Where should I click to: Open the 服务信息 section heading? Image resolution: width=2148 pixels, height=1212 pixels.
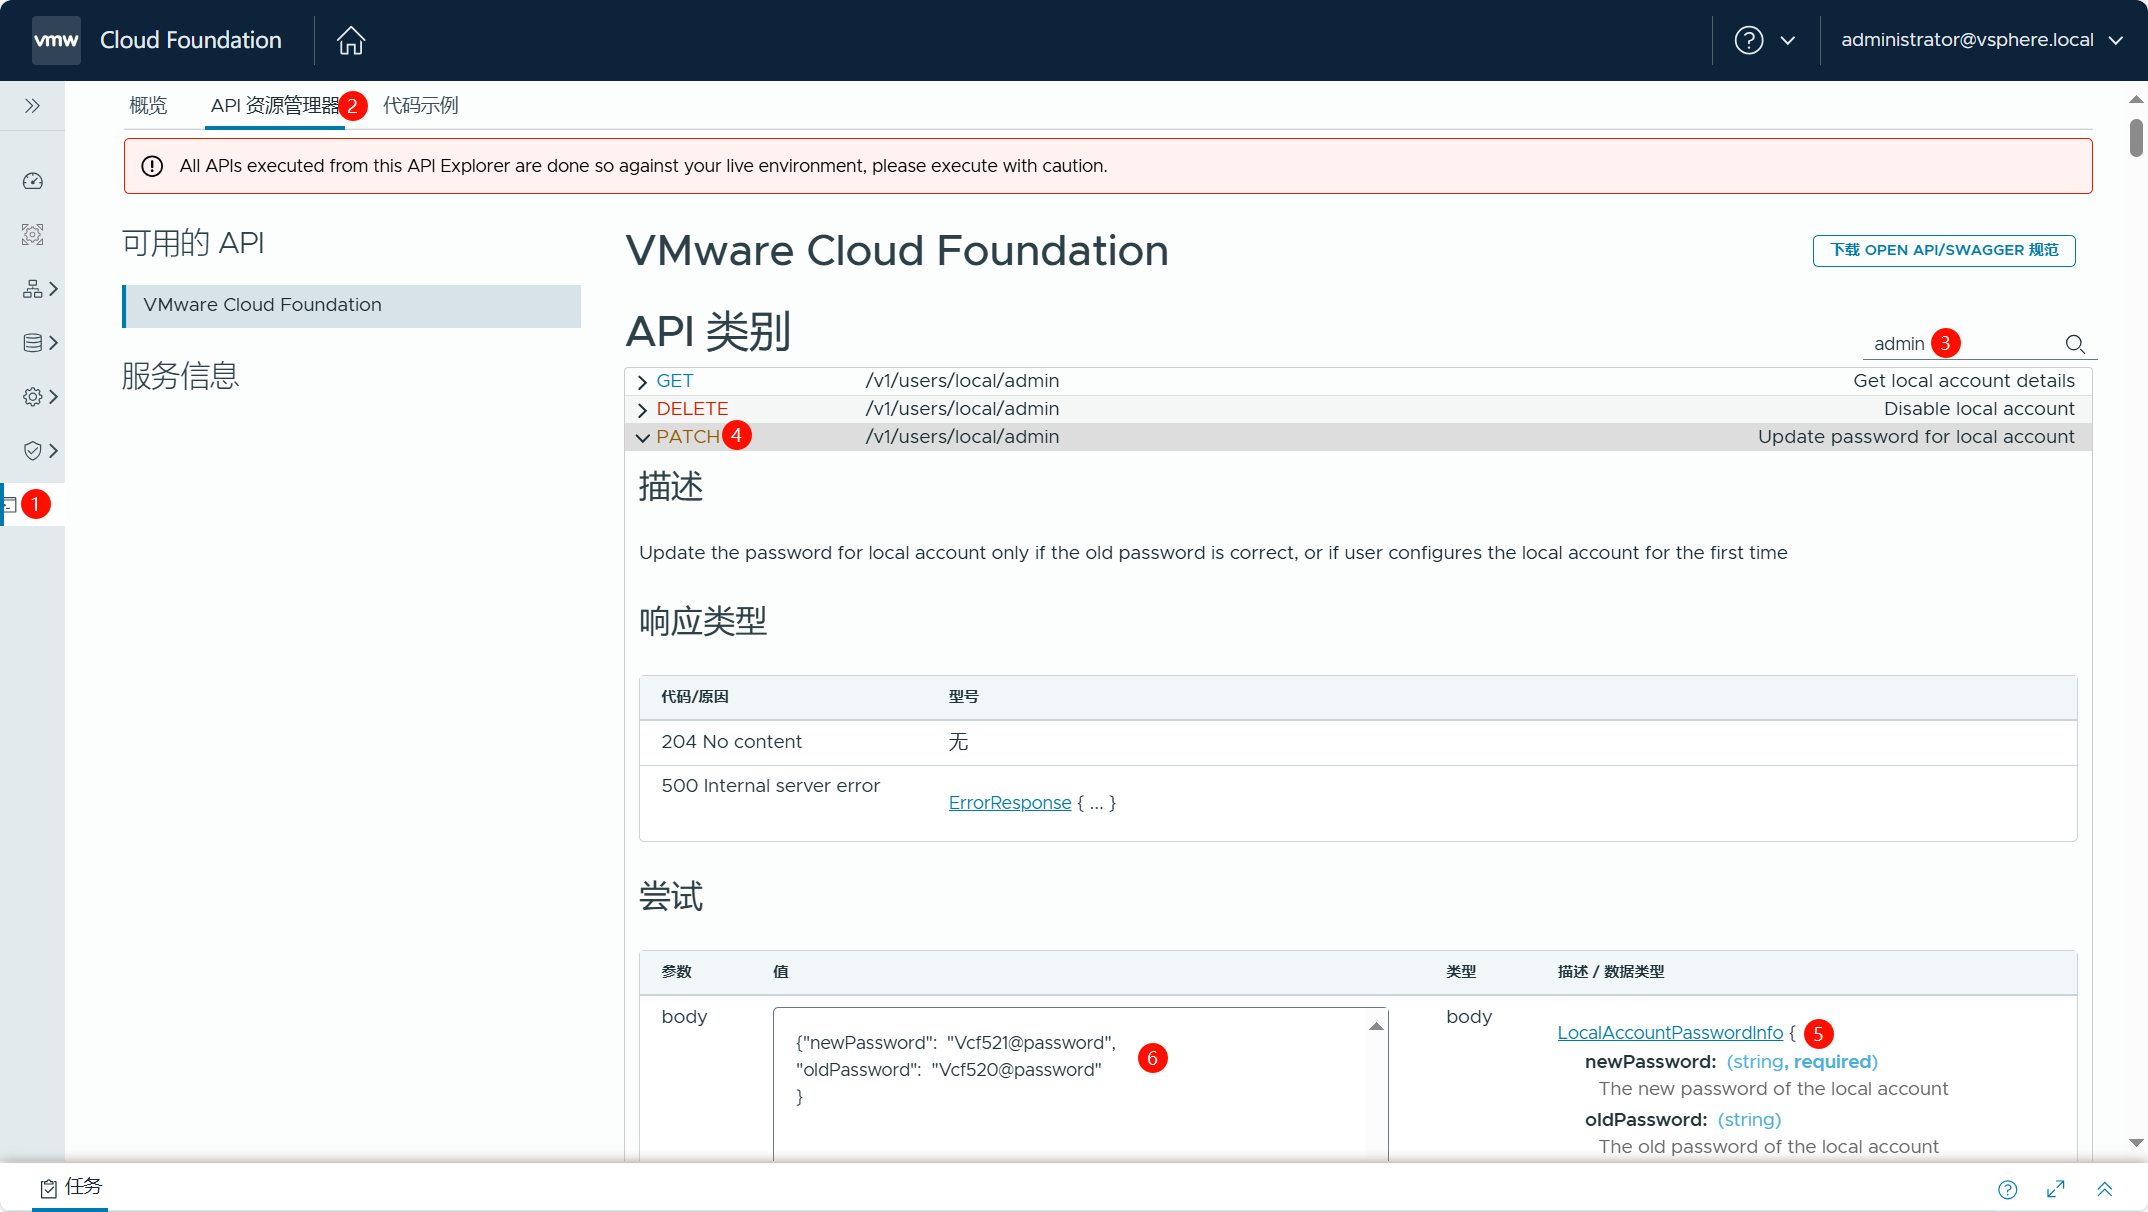click(x=180, y=376)
